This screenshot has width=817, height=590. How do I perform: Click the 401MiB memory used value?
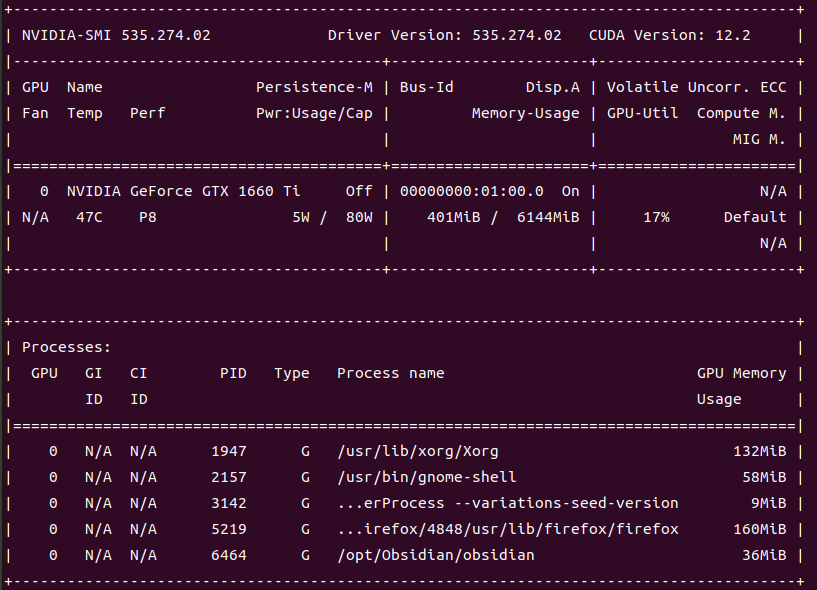453,217
